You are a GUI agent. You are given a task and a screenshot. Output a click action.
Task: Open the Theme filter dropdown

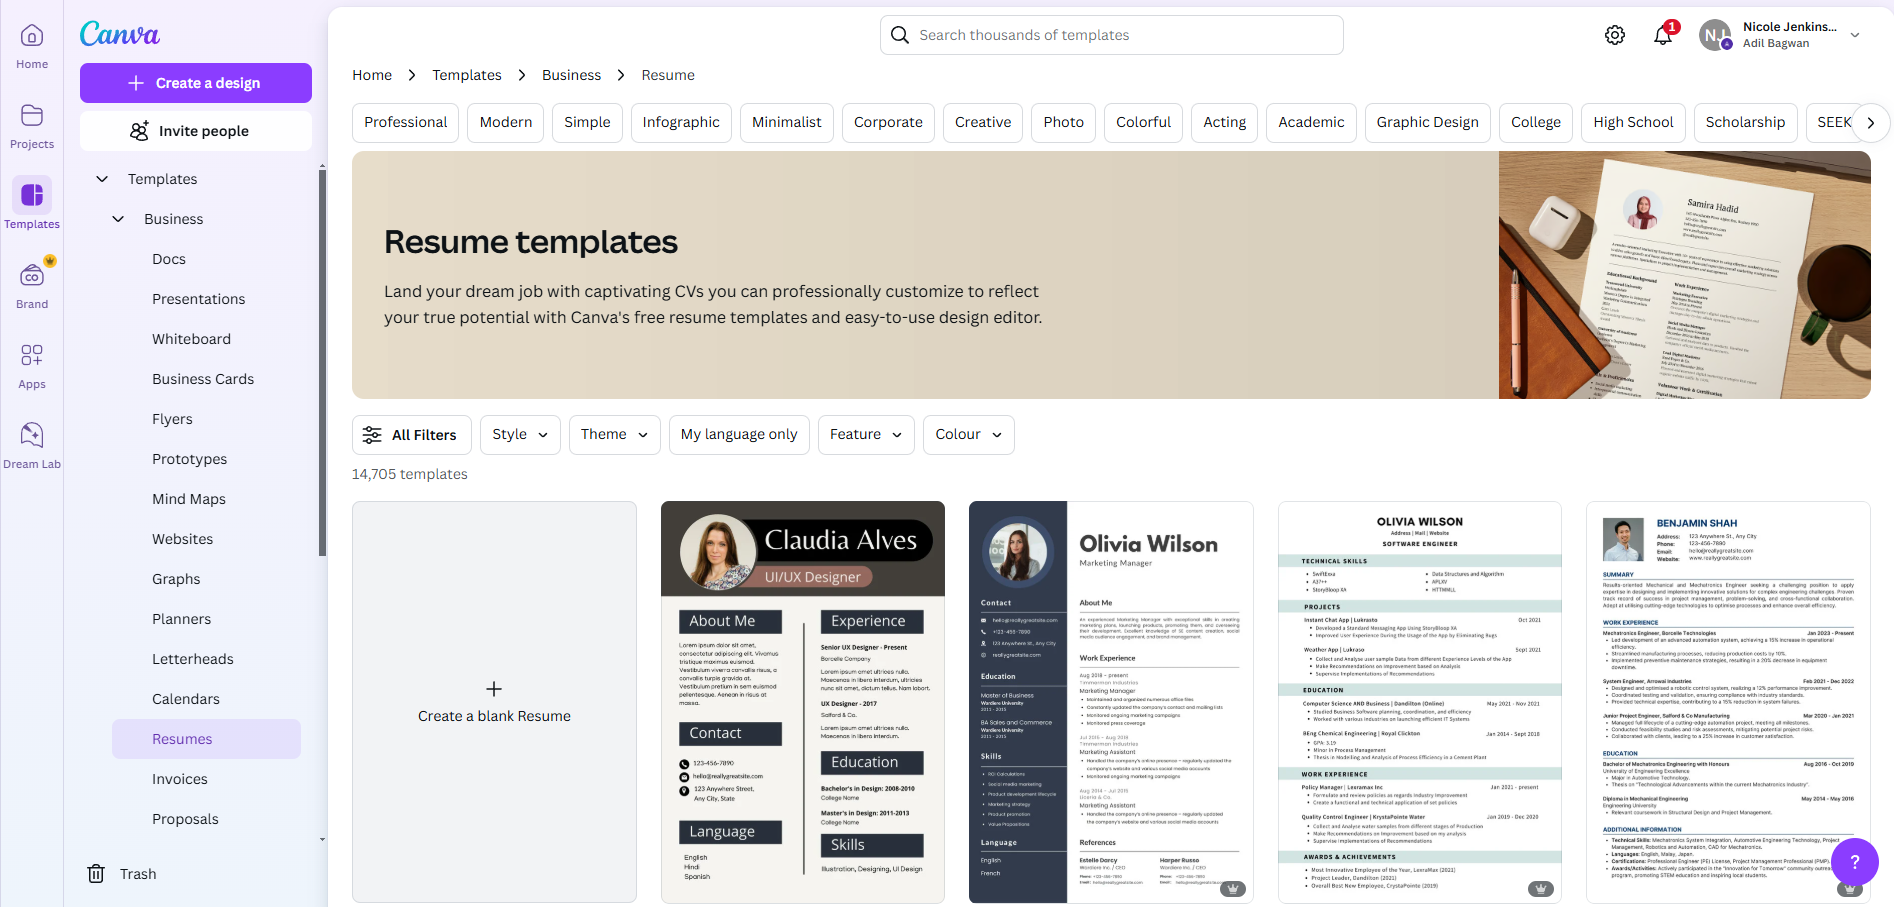615,435
